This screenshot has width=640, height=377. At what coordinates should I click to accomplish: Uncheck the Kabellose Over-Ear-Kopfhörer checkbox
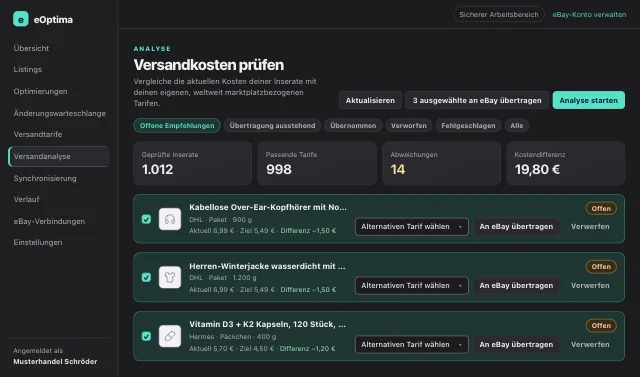coord(146,219)
